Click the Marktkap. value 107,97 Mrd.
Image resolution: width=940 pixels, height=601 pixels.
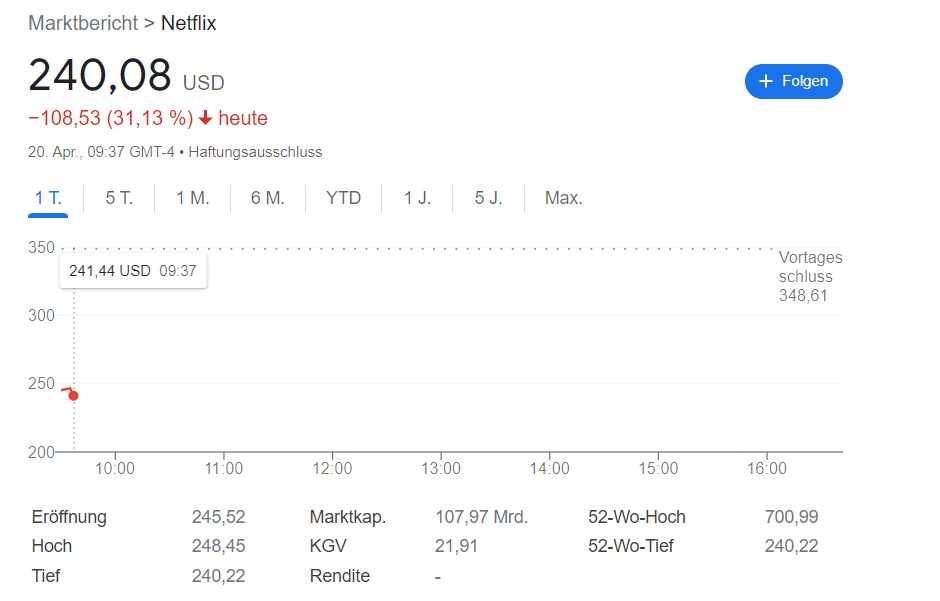[x=481, y=517]
